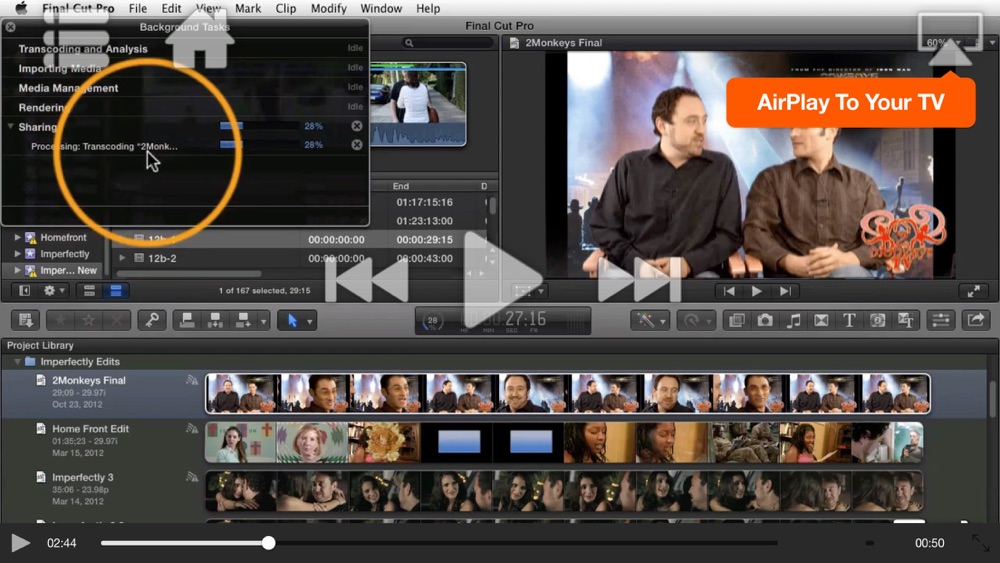This screenshot has height=563, width=1000.
Task: Go to previous edit in viewer
Action: (x=729, y=291)
